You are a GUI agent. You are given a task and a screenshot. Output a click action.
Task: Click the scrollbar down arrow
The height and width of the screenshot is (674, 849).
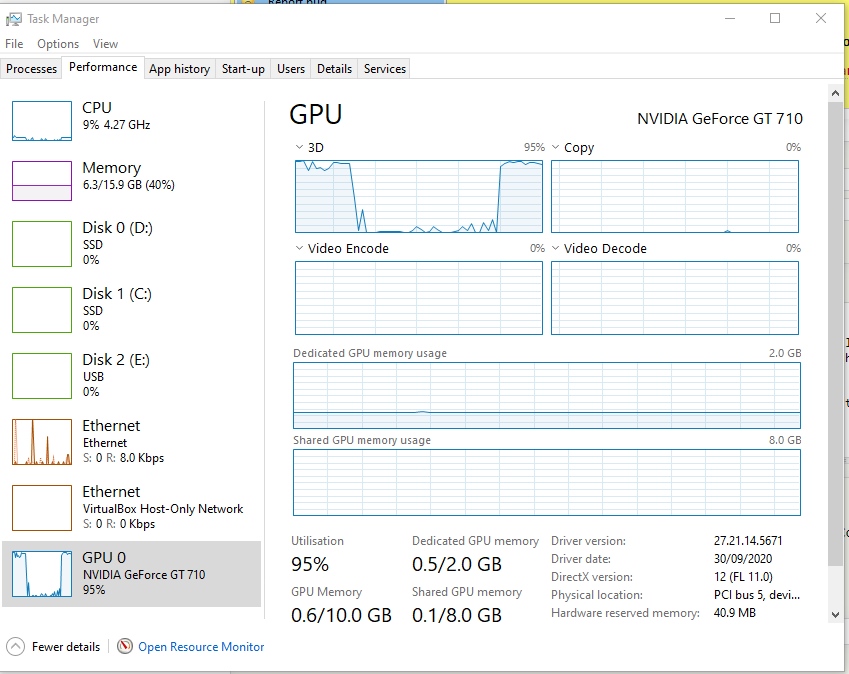pos(835,614)
